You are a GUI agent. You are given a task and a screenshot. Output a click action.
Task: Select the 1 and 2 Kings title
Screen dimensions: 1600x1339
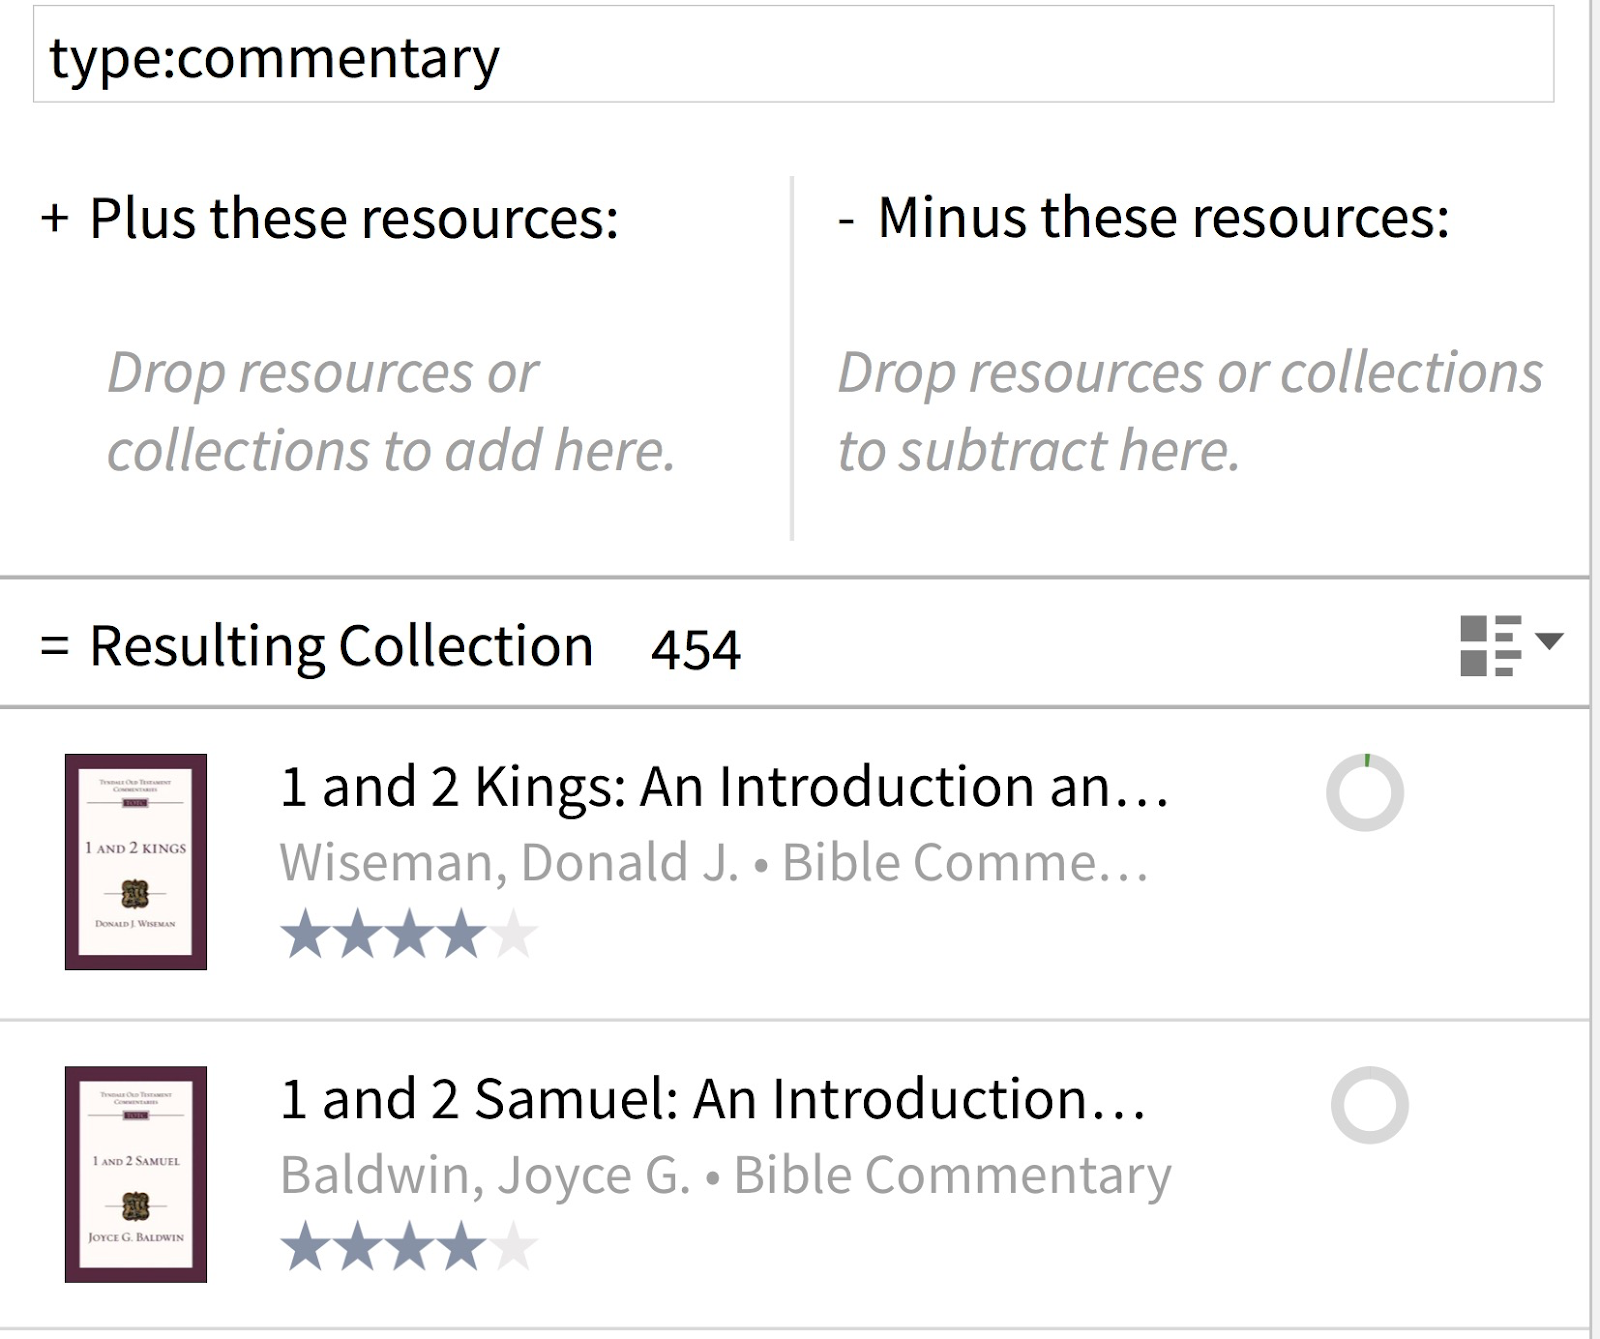725,787
